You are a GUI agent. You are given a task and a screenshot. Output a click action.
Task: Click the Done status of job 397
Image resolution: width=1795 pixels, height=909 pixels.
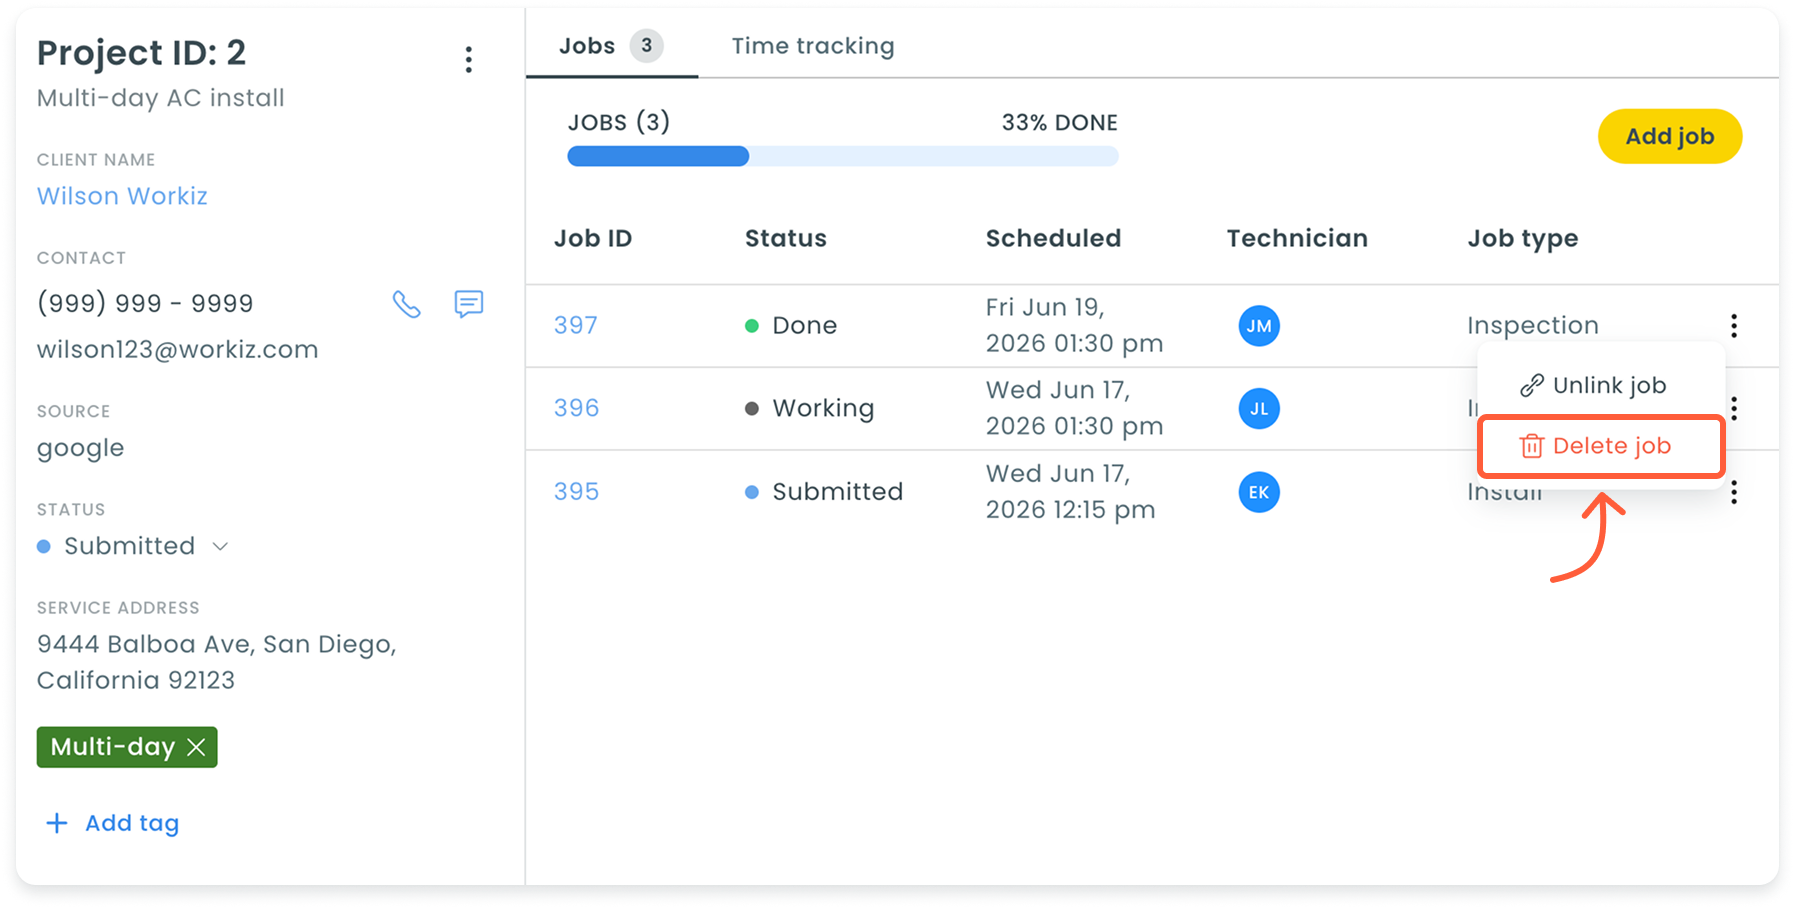click(x=792, y=325)
